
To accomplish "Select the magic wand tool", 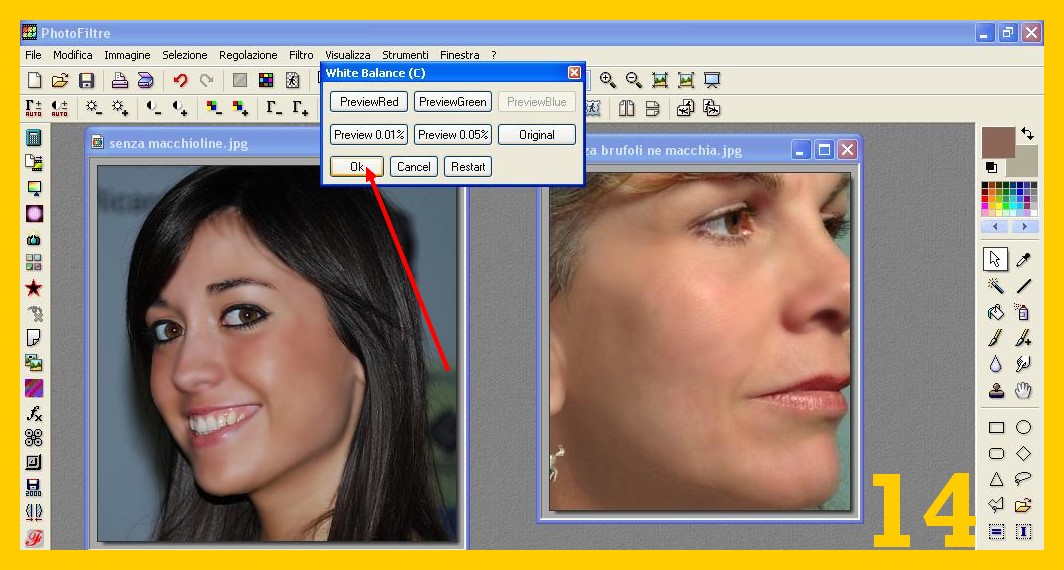I will pyautogui.click(x=996, y=287).
